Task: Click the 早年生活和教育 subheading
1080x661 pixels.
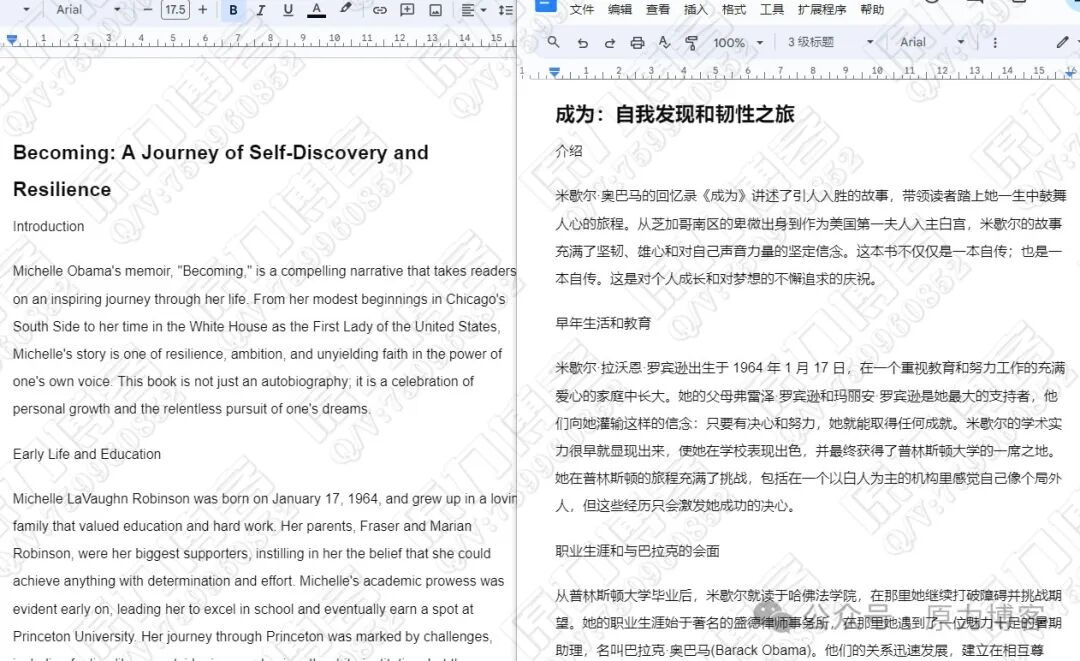Action: [x=603, y=324]
